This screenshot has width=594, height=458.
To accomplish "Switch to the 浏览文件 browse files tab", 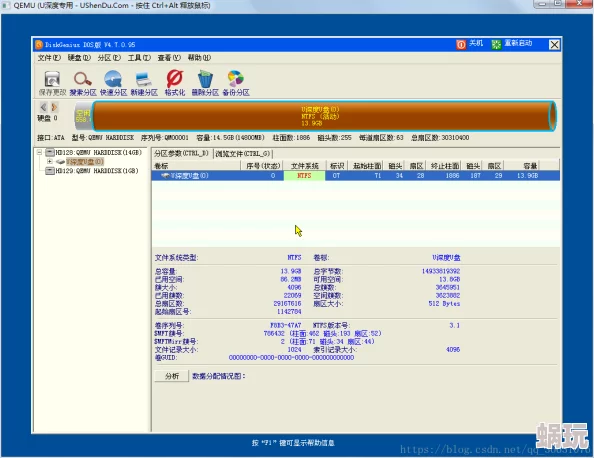I will [242, 154].
